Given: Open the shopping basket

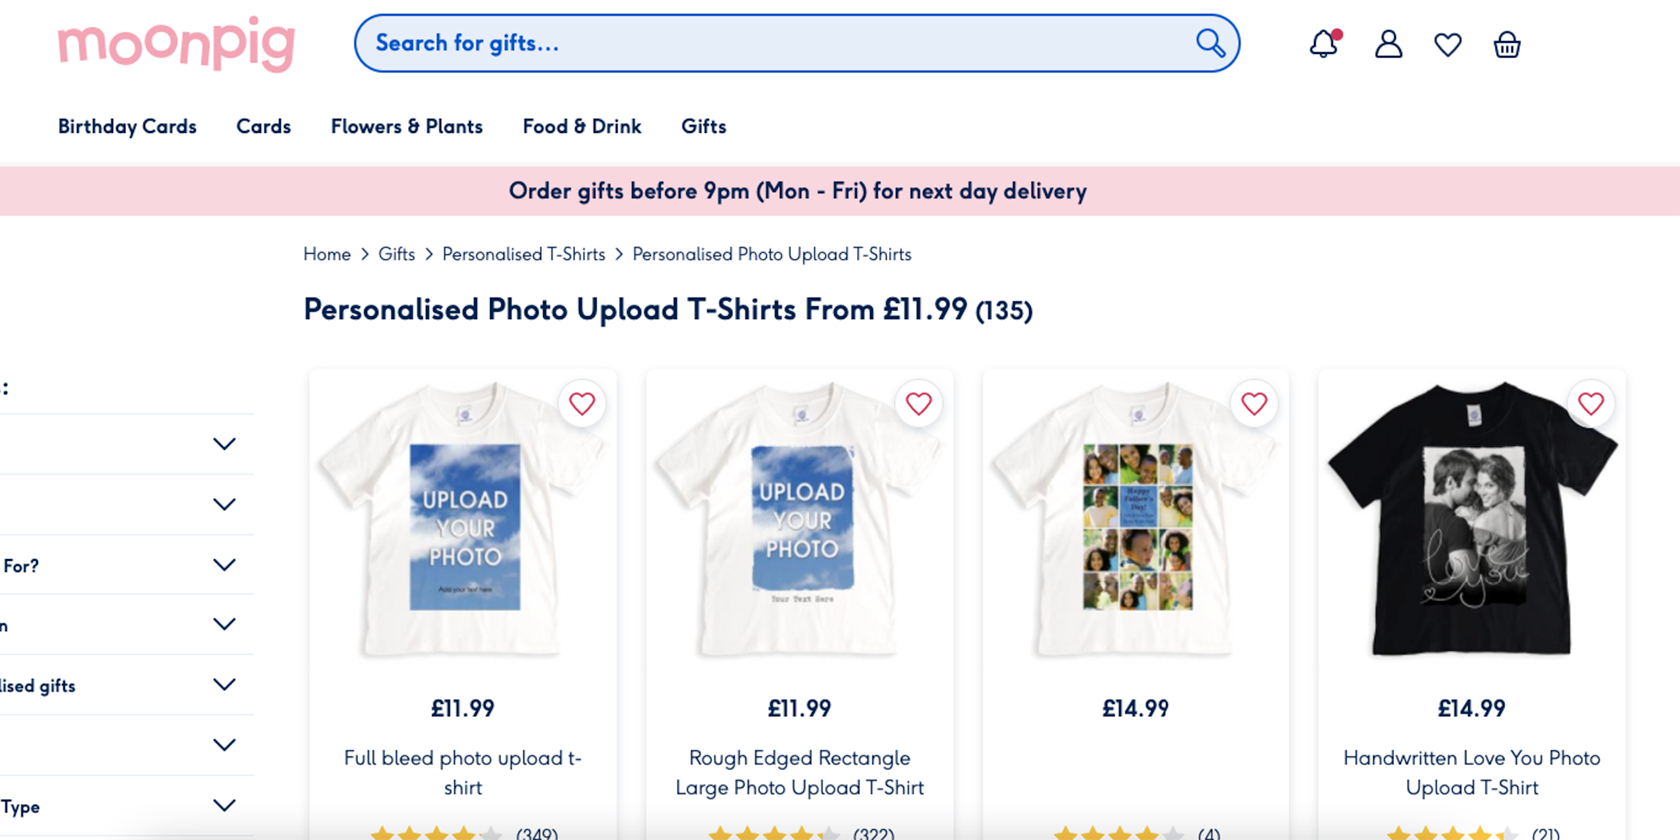Looking at the screenshot, I should [x=1507, y=45].
